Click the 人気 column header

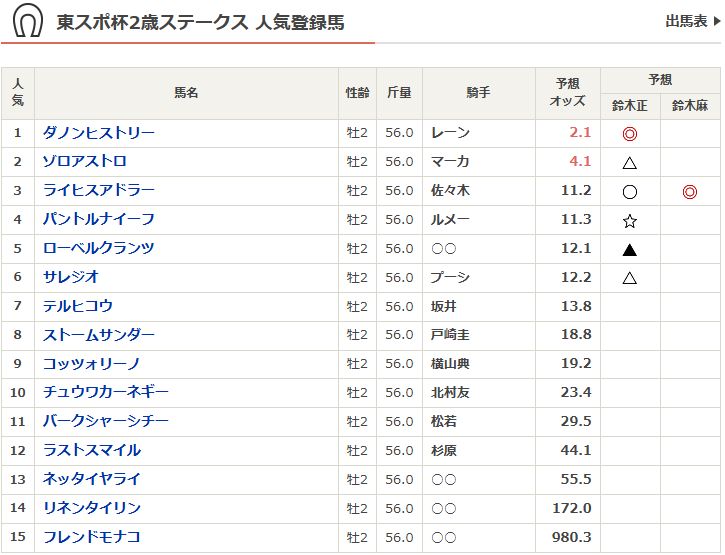[18, 93]
